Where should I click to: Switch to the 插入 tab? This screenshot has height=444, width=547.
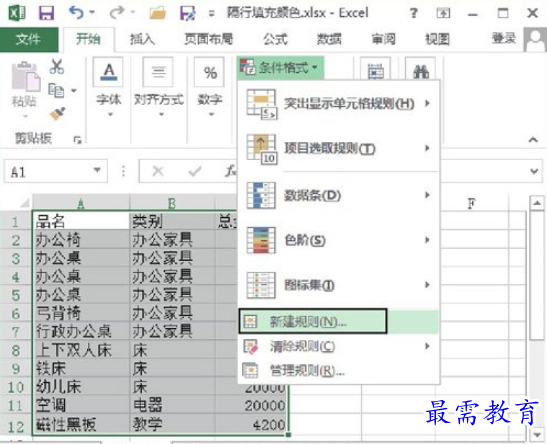[x=142, y=39]
